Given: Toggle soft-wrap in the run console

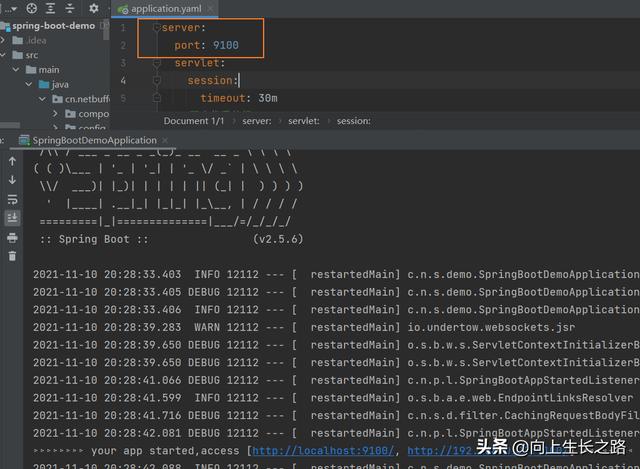Looking at the screenshot, I should [12, 199].
